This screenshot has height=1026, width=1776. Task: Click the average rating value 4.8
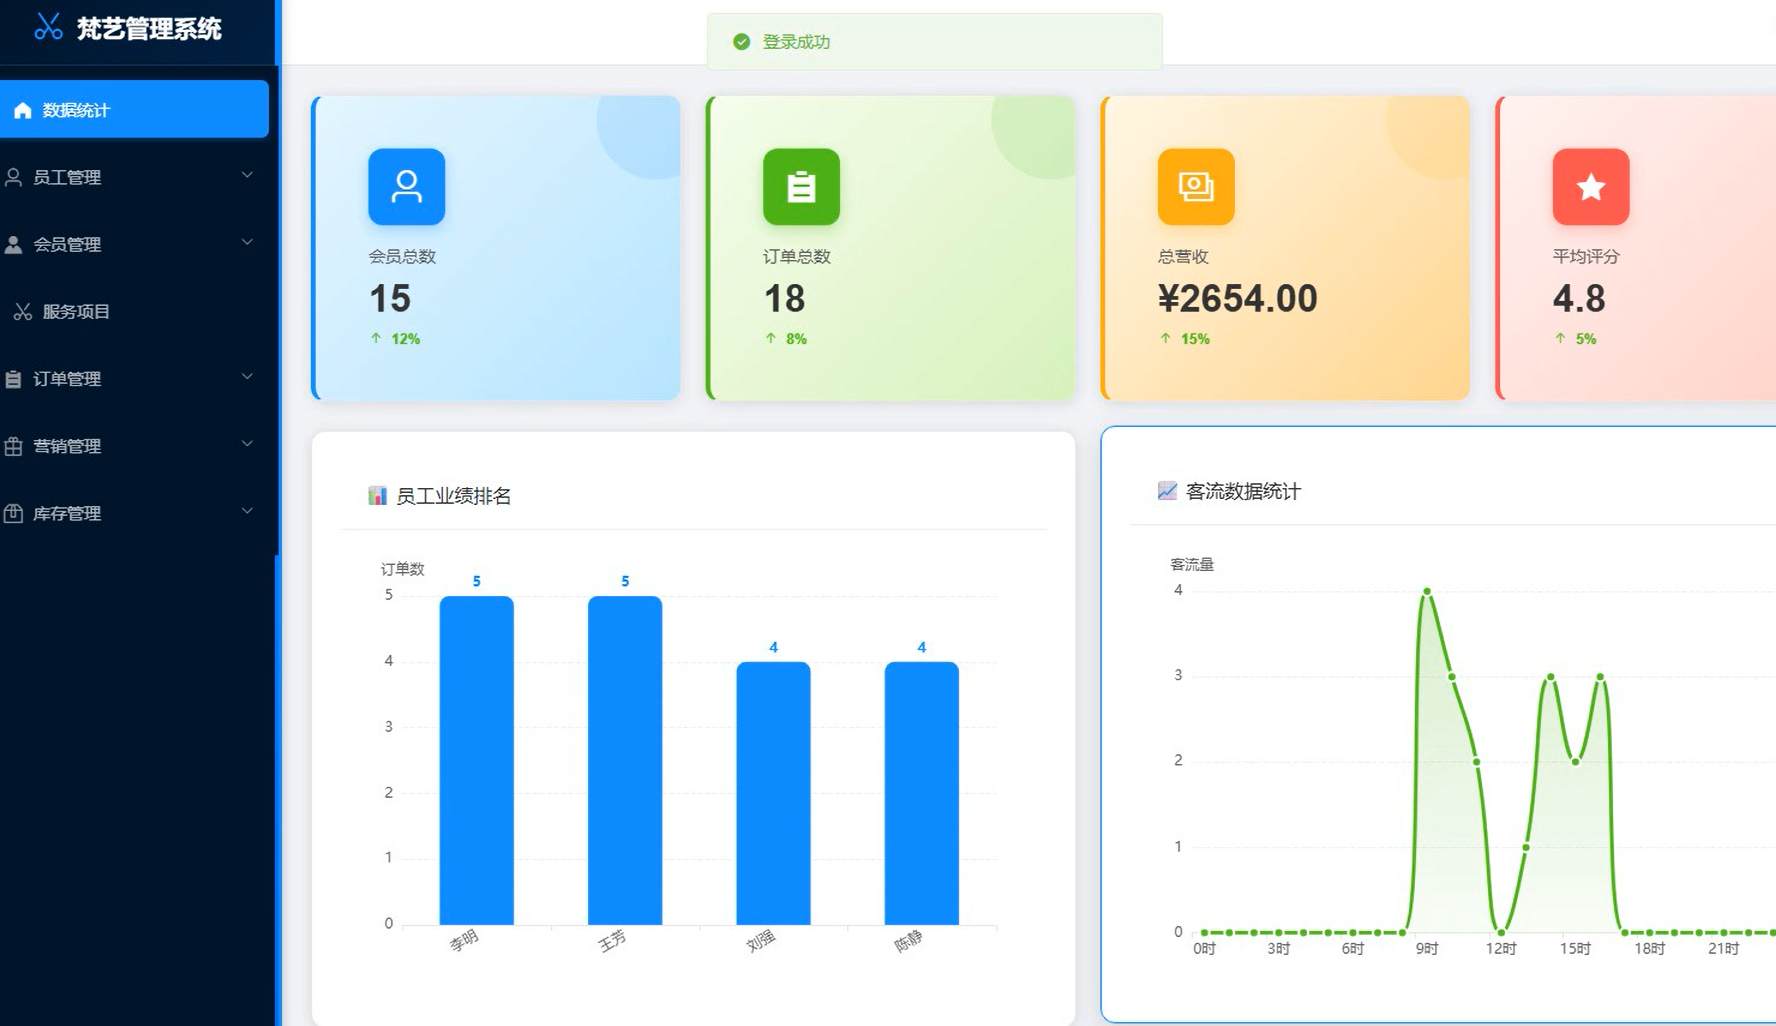(x=1579, y=298)
